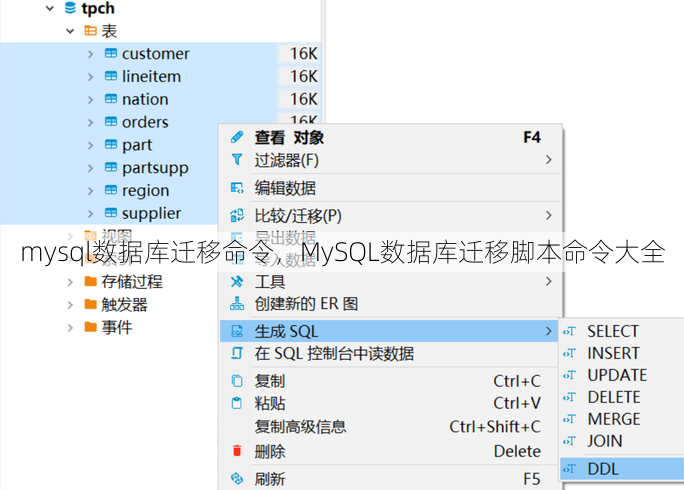Click the 存储过程 folder icon

click(x=91, y=281)
